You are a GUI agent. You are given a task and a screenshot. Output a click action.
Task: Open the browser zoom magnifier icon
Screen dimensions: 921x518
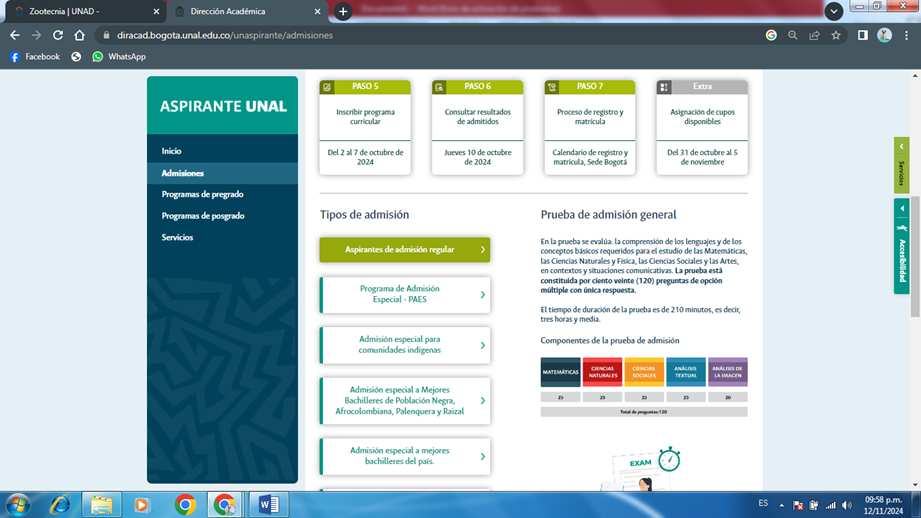[x=792, y=35]
